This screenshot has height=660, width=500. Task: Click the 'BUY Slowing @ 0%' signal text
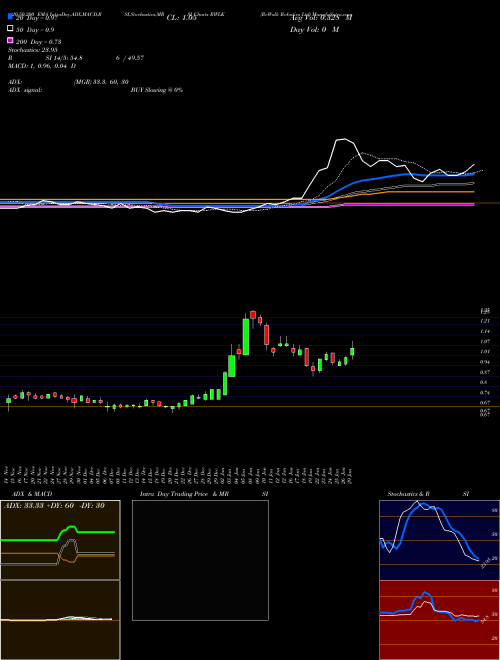(157, 90)
